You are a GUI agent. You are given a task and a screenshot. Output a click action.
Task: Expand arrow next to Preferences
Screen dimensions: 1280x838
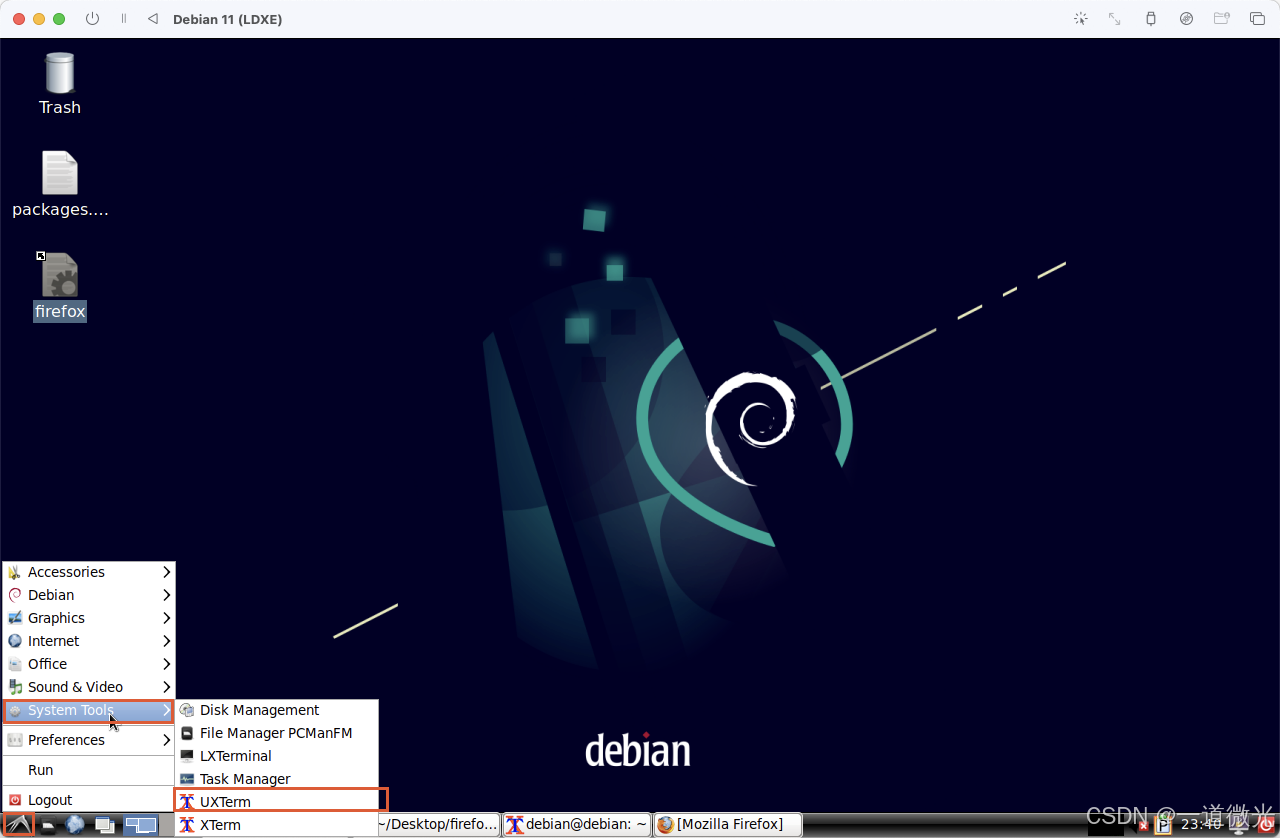point(167,740)
